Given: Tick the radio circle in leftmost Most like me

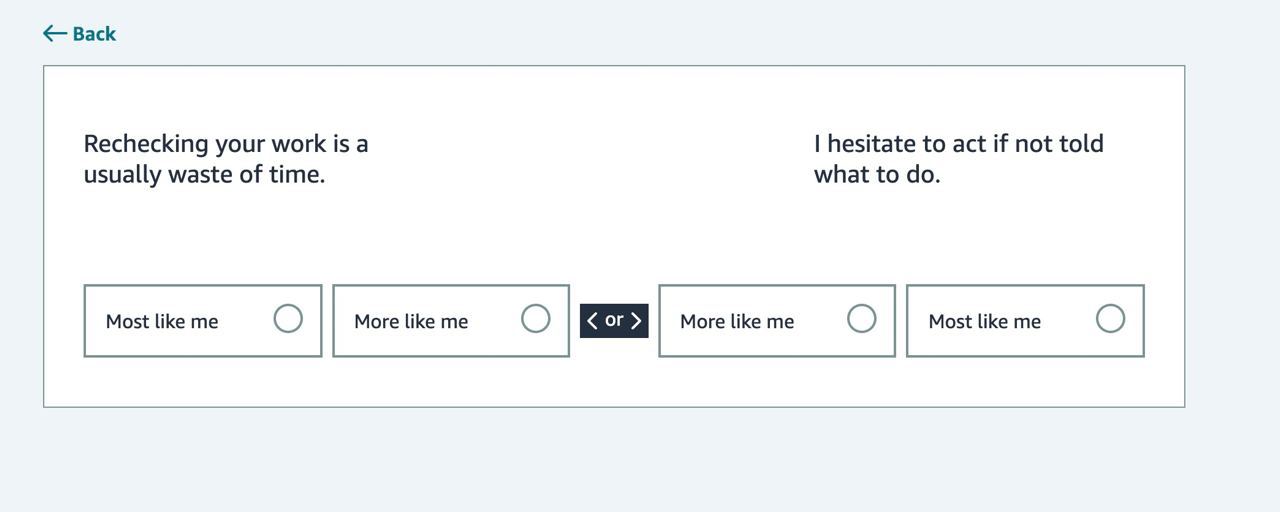Looking at the screenshot, I should [288, 319].
